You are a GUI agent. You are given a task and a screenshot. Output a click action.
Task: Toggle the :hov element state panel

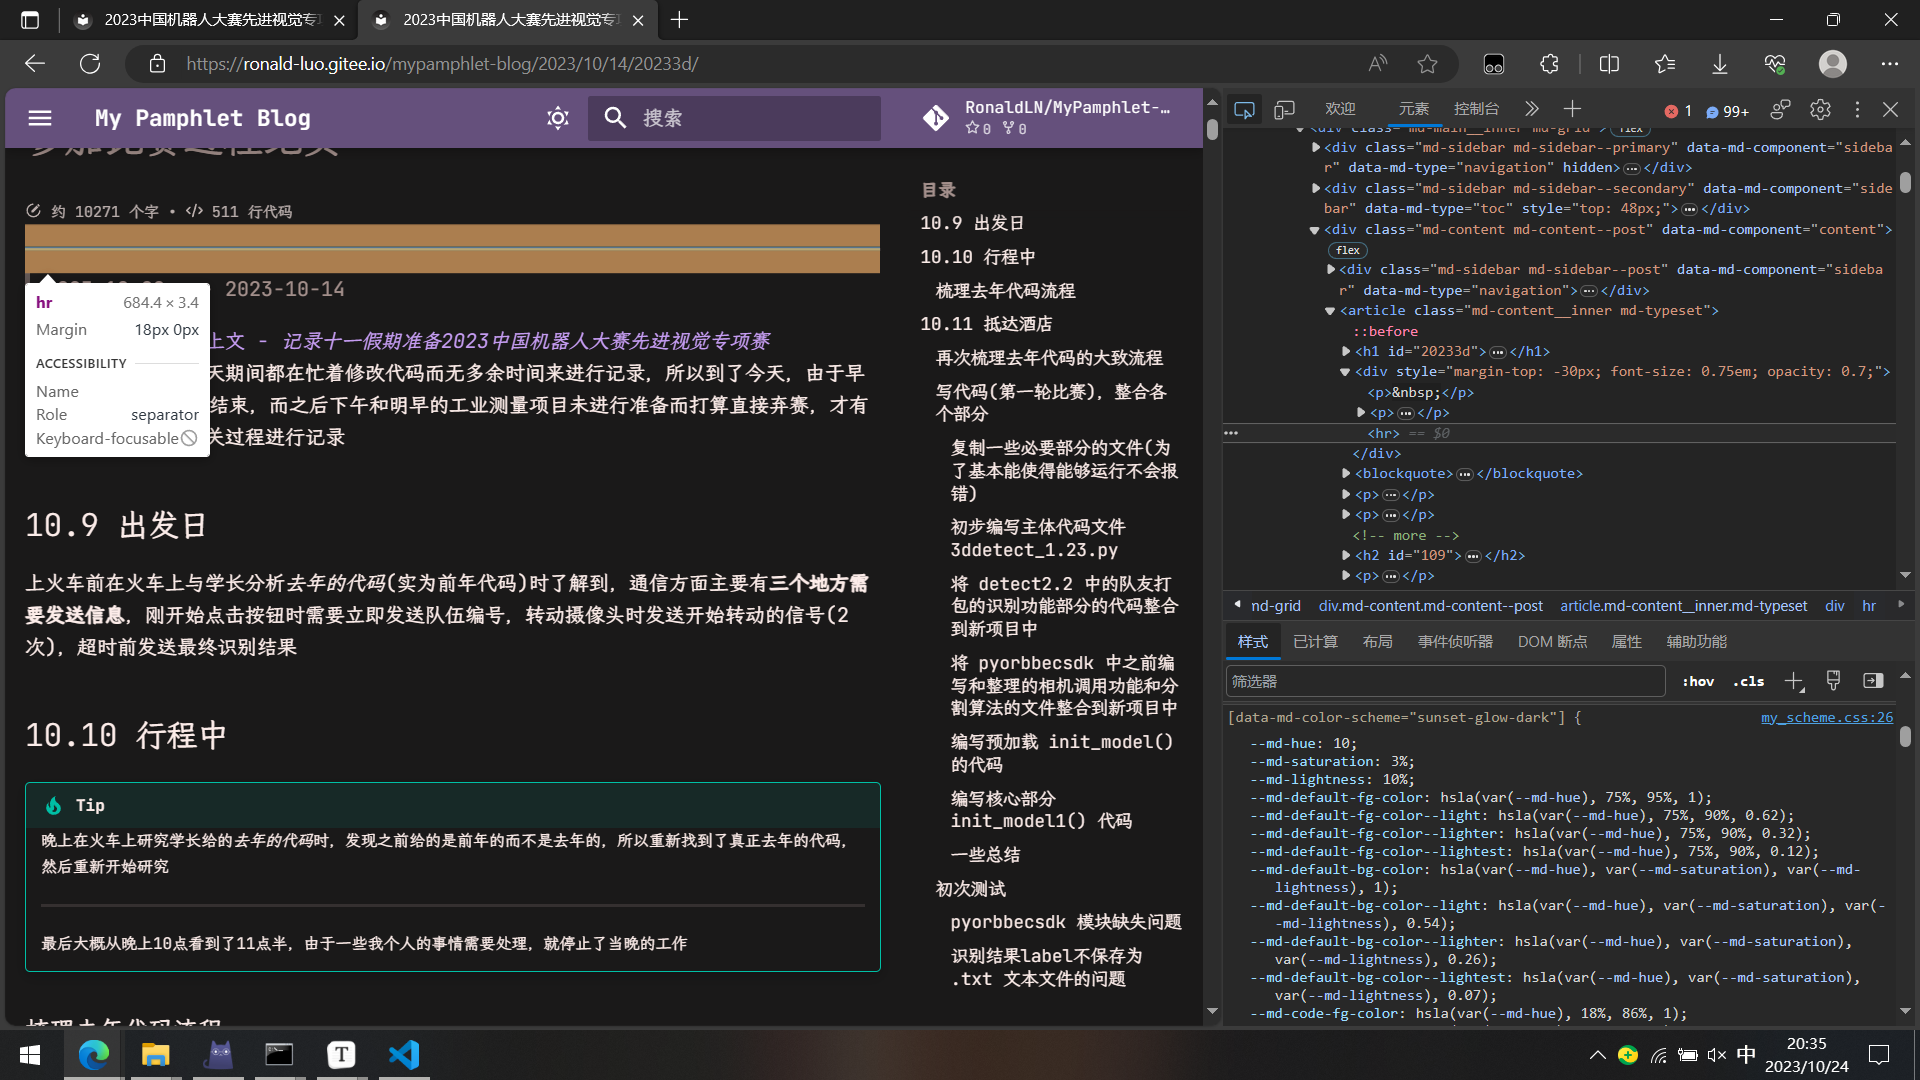[x=1698, y=682]
